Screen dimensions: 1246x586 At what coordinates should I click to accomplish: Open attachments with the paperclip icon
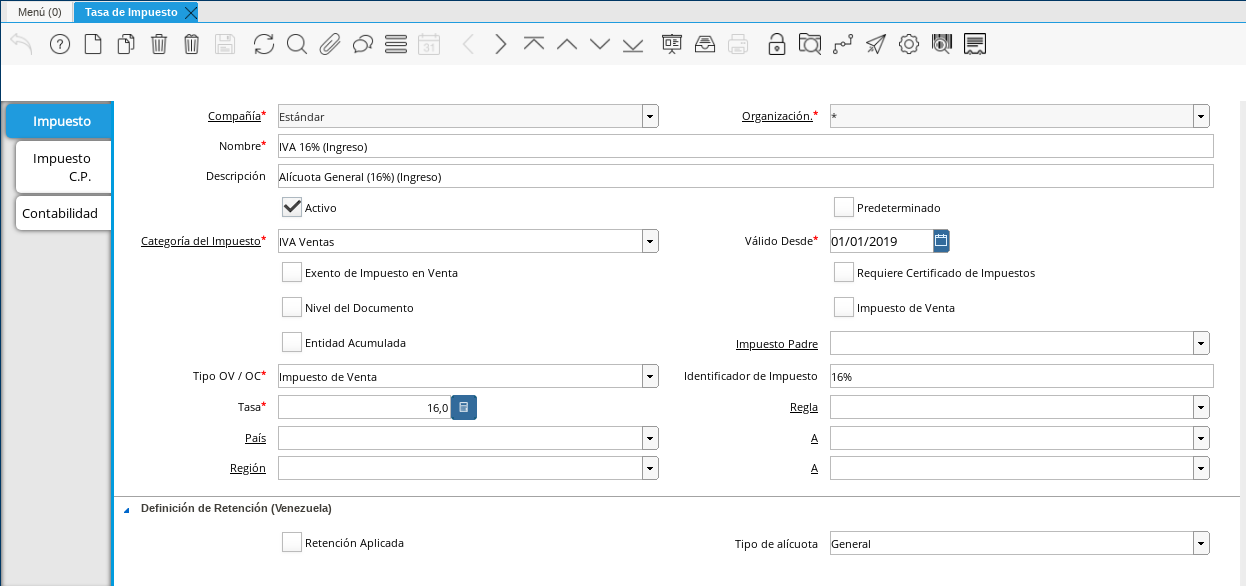pos(330,44)
